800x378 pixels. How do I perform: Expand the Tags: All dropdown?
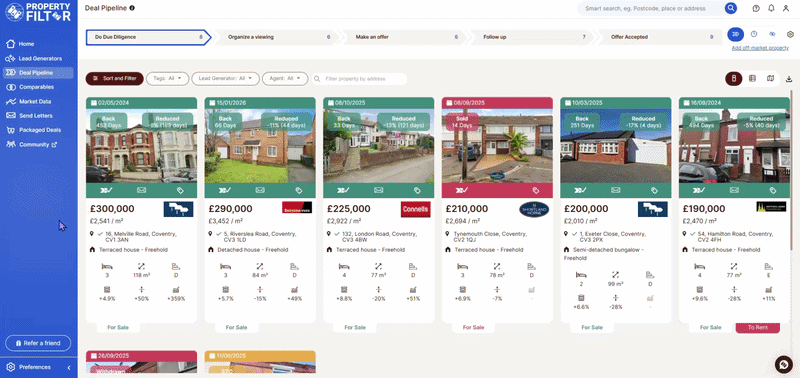(x=167, y=79)
